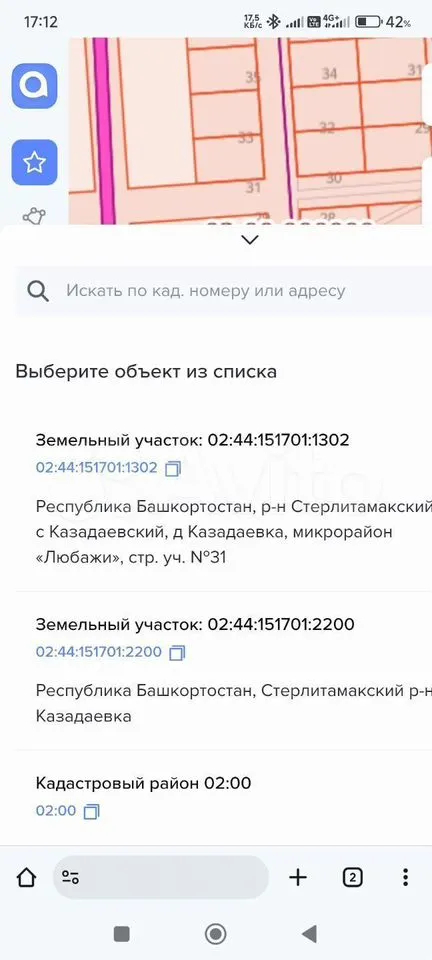Open link 02:44:151701:1302
The height and width of the screenshot is (960, 432).
point(96,468)
